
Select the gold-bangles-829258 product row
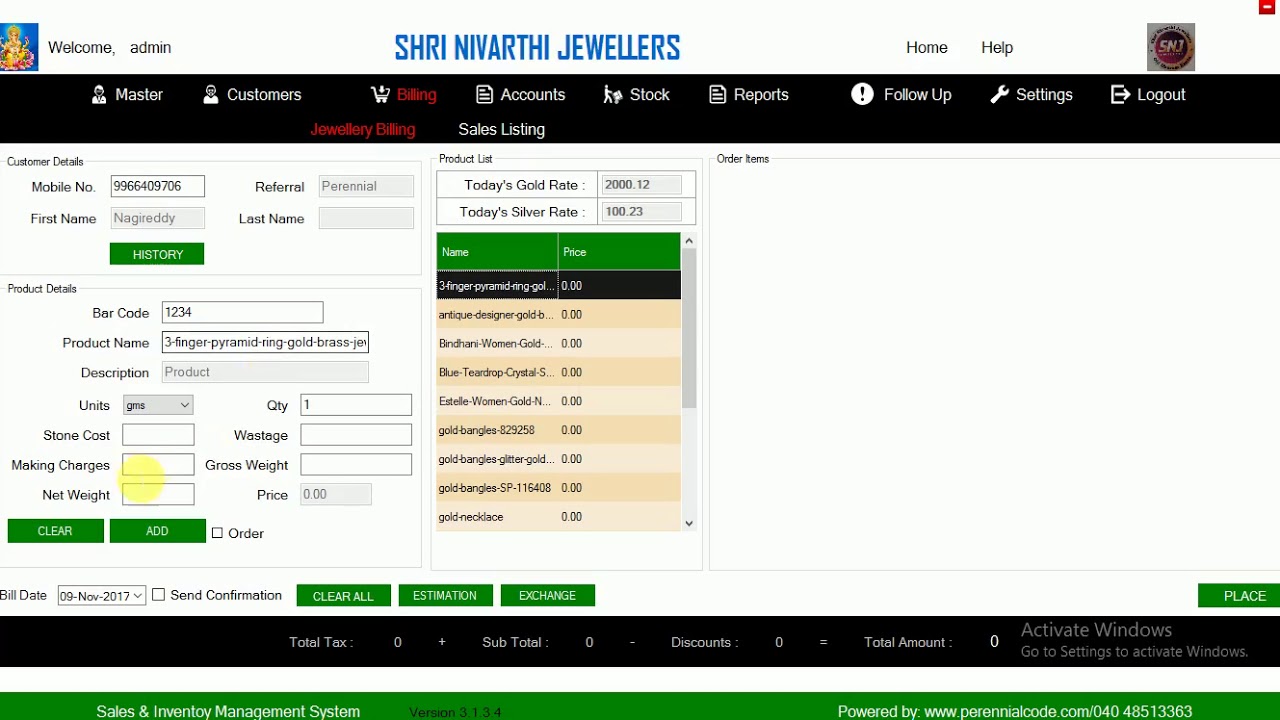[x=559, y=431]
